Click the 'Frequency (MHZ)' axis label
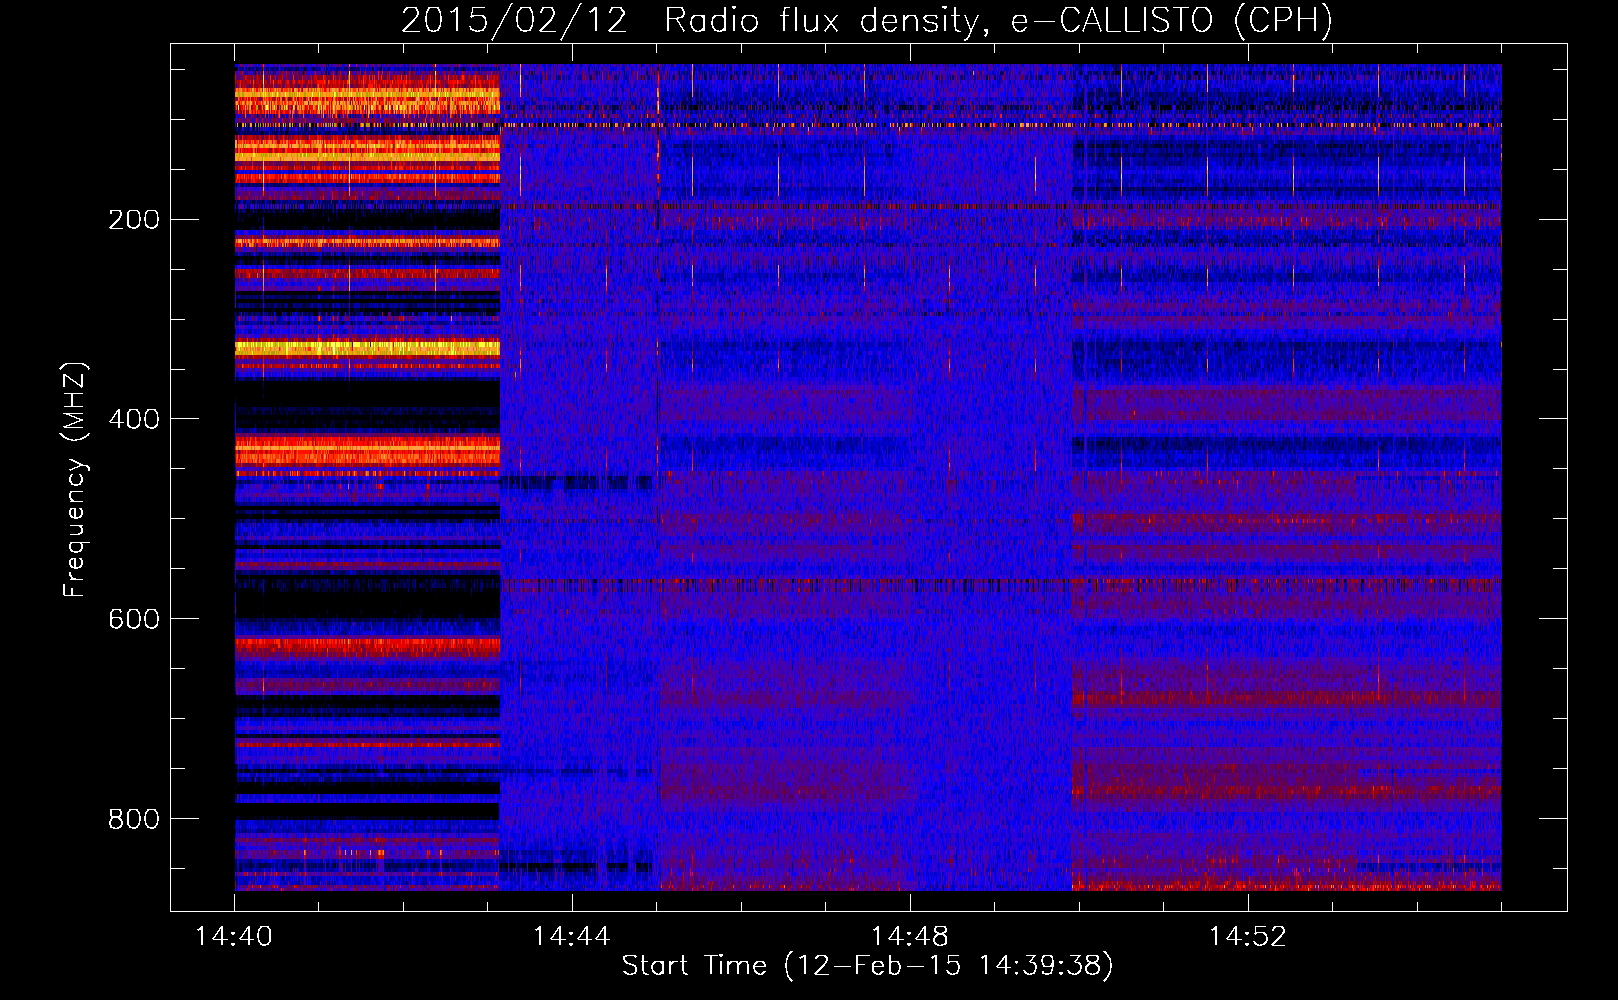Viewport: 1618px width, 1000px height. [75, 480]
